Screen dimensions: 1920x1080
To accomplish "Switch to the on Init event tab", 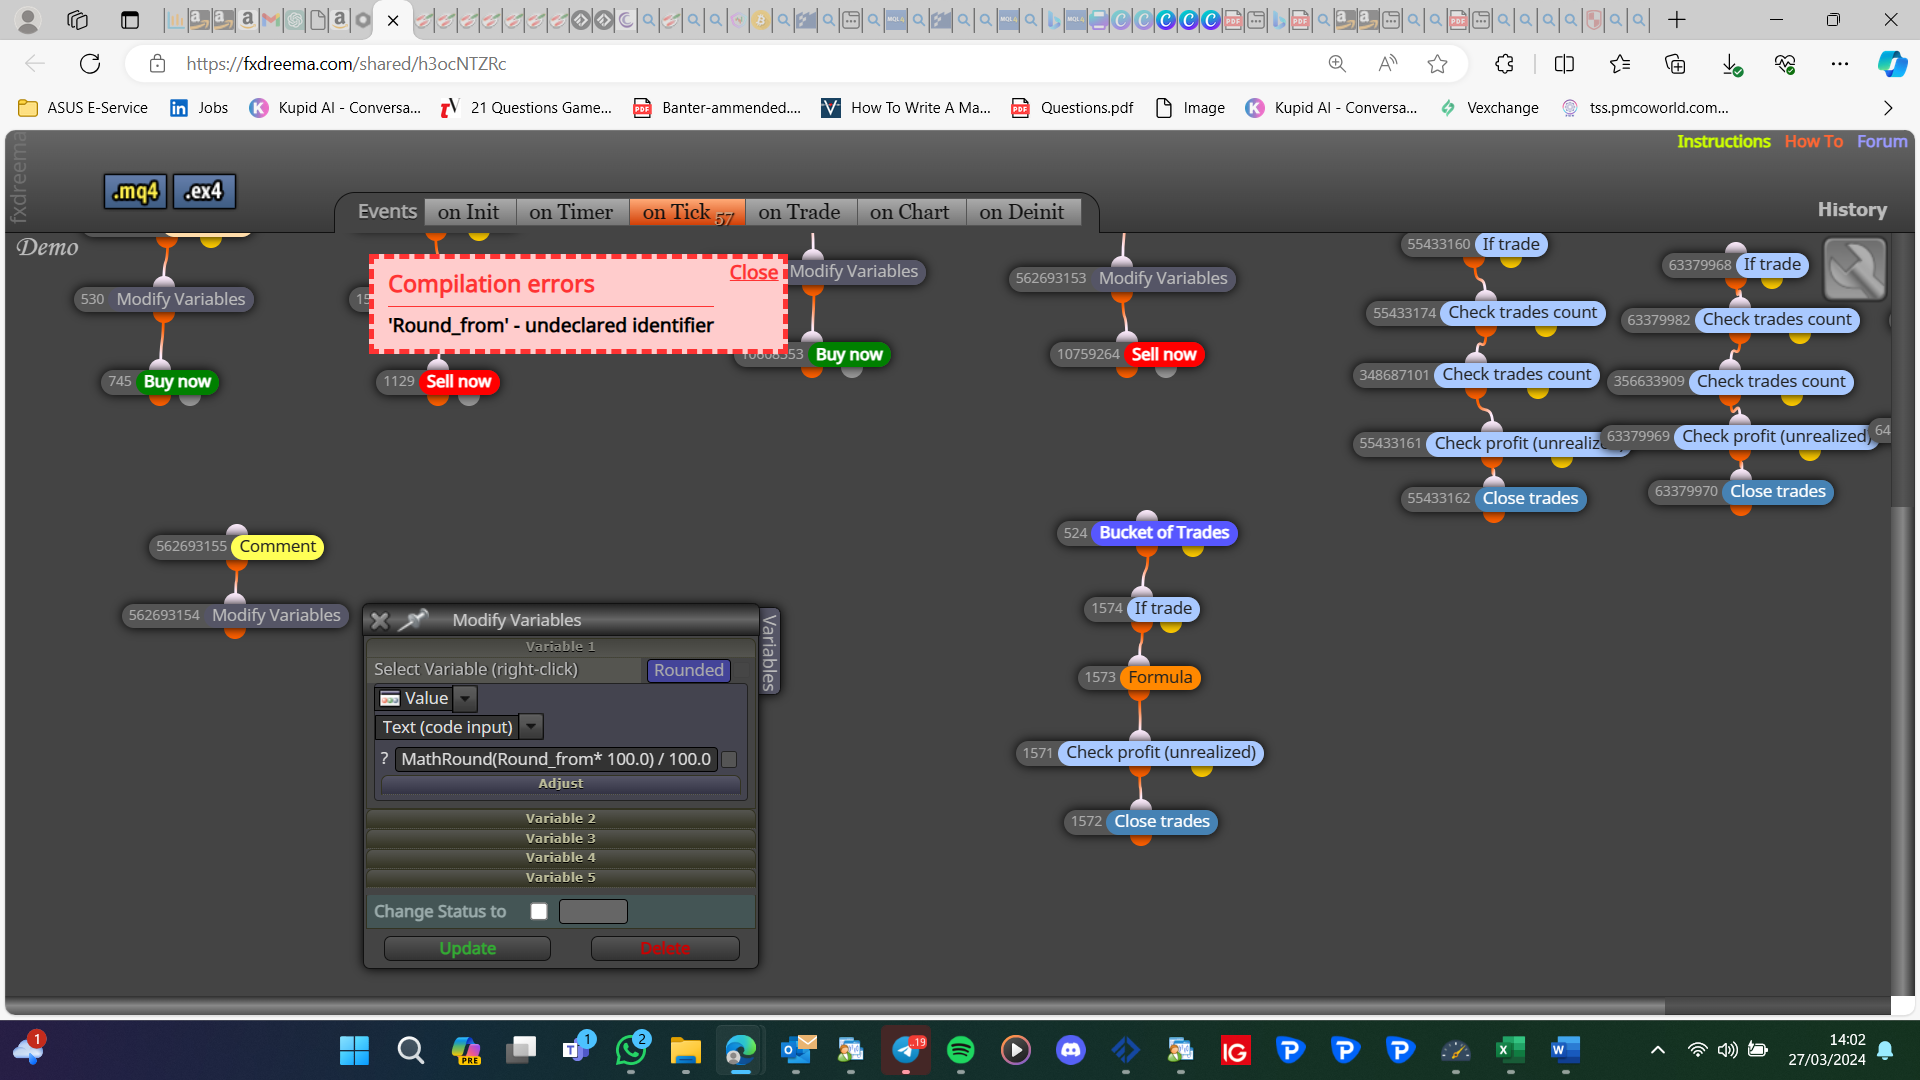I will [468, 212].
